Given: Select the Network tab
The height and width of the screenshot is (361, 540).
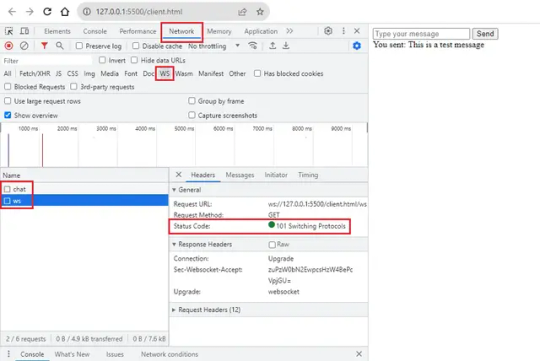Looking at the screenshot, I should (x=181, y=31).
